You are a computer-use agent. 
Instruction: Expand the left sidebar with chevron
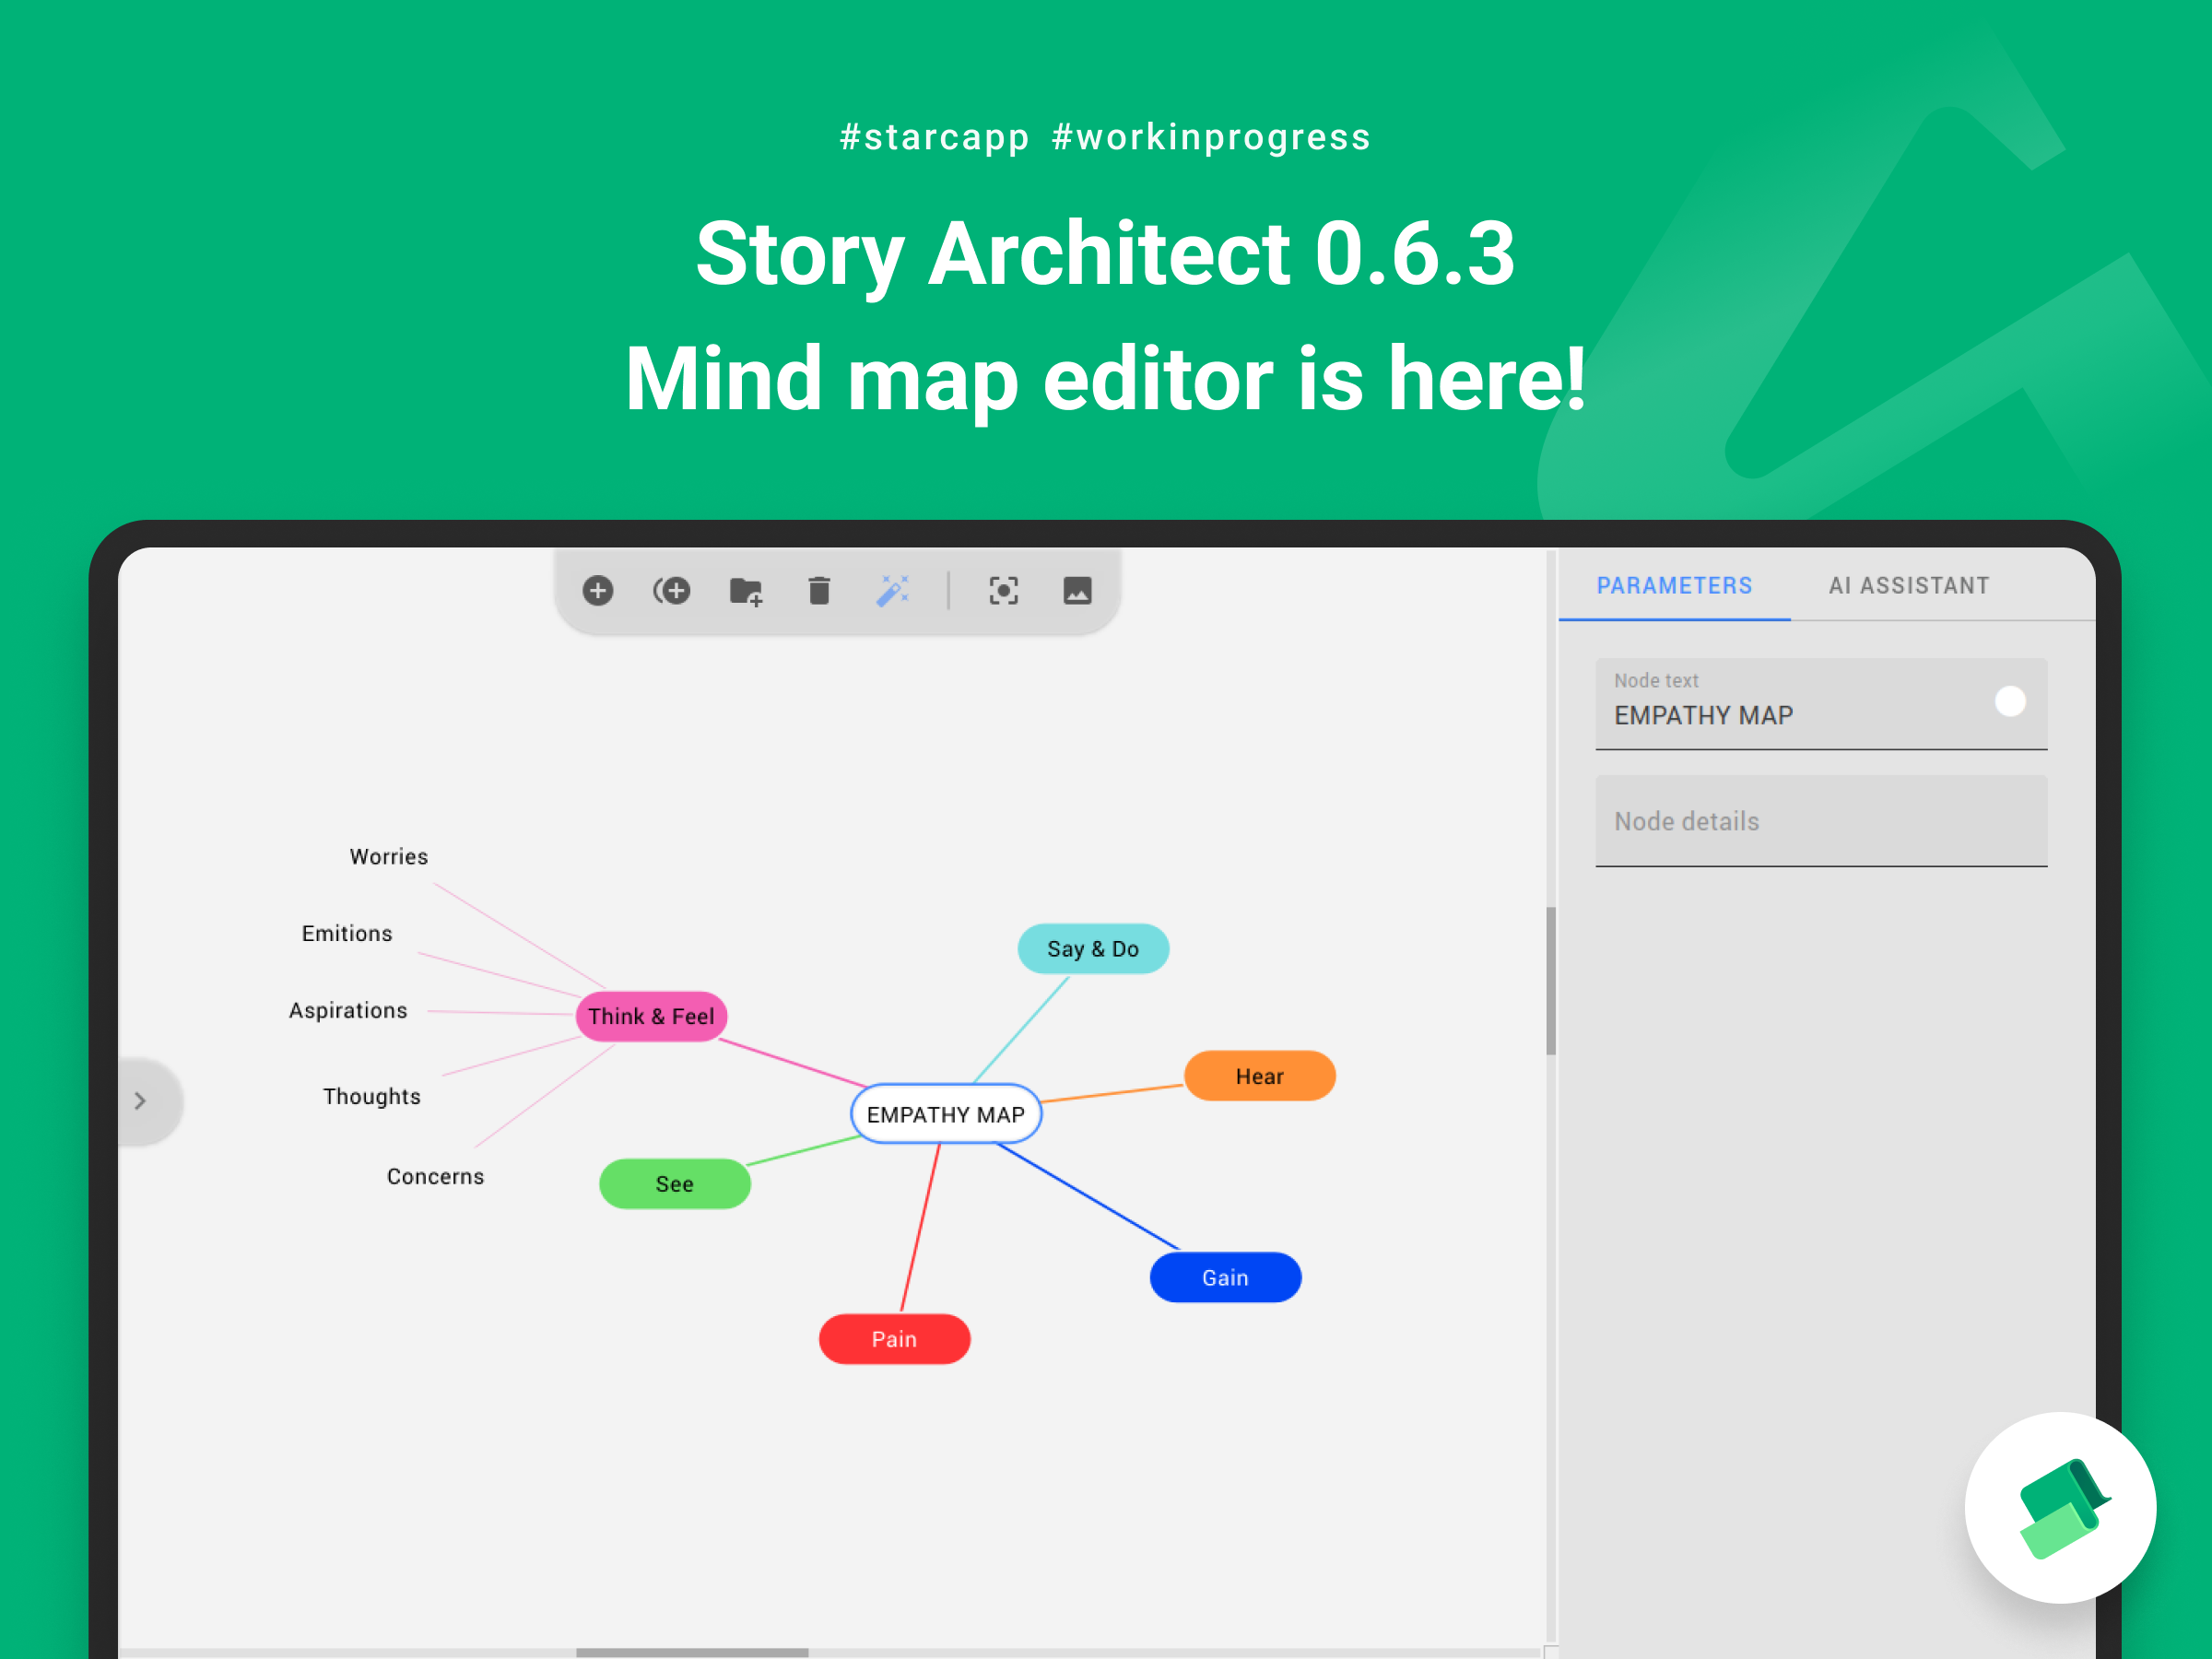click(x=141, y=1101)
